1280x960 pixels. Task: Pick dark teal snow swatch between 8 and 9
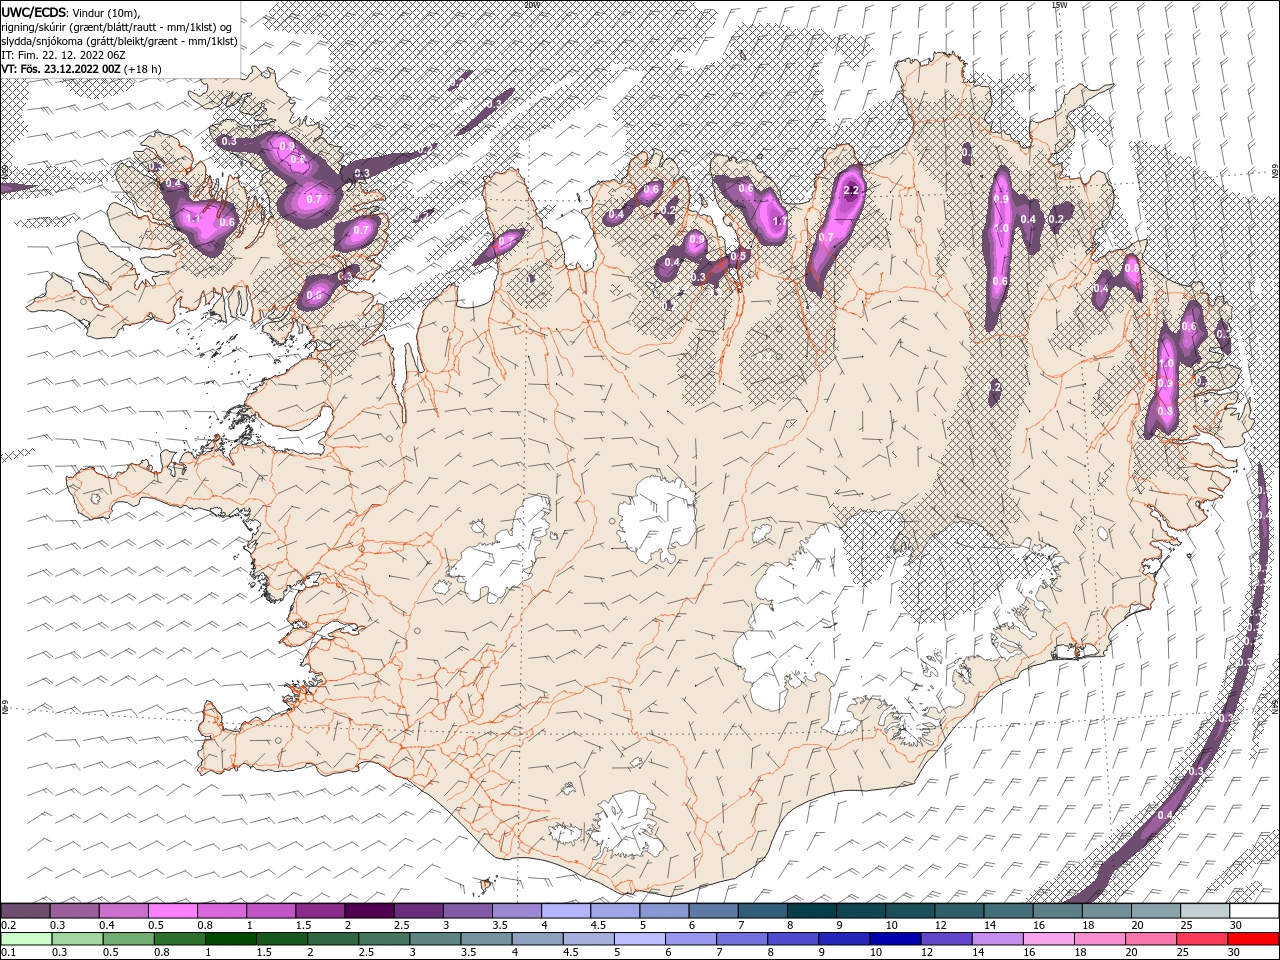click(811, 910)
